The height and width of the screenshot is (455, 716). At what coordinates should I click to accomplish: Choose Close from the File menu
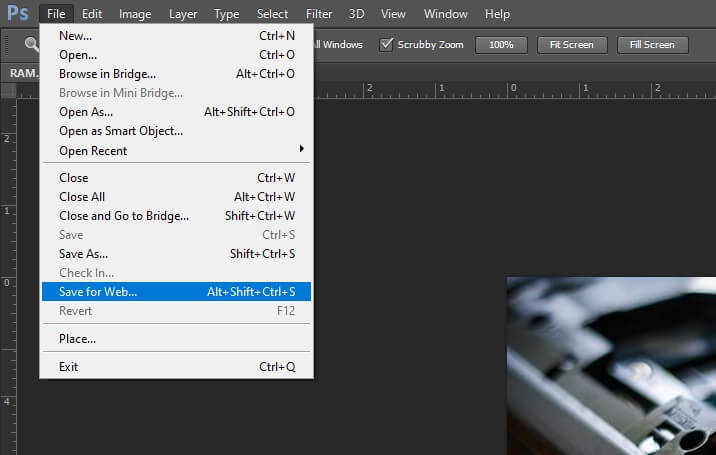[x=177, y=178]
